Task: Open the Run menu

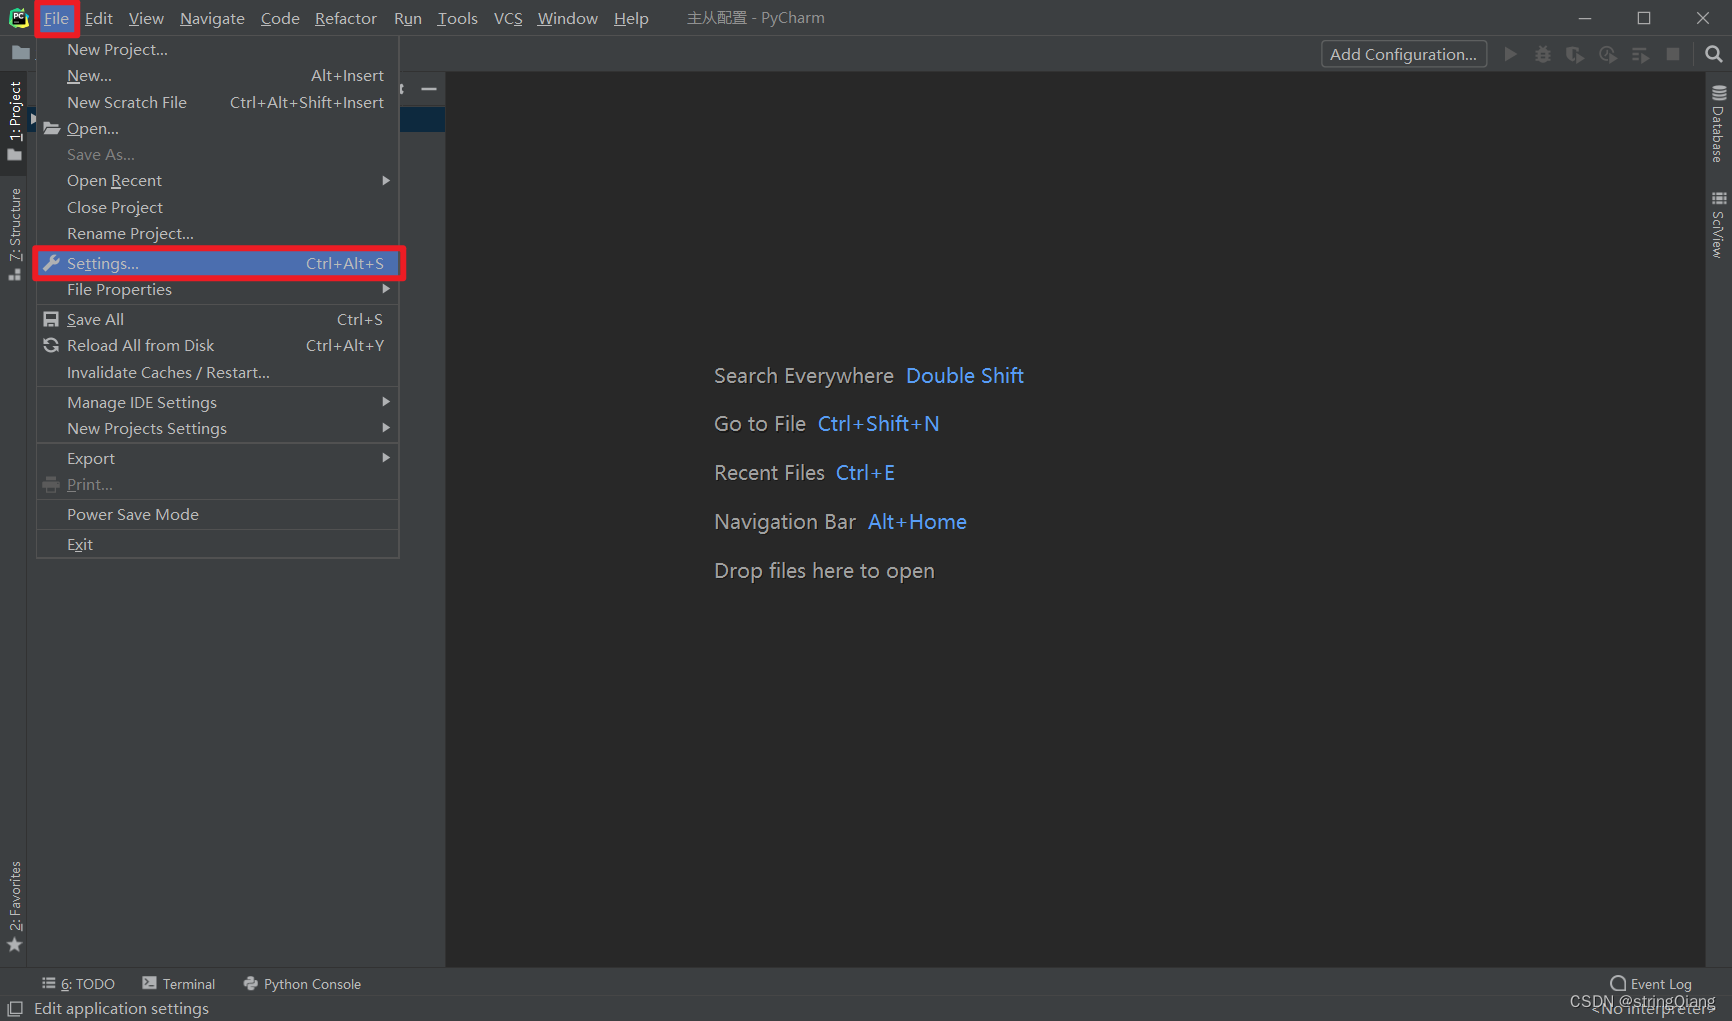Action: (408, 18)
